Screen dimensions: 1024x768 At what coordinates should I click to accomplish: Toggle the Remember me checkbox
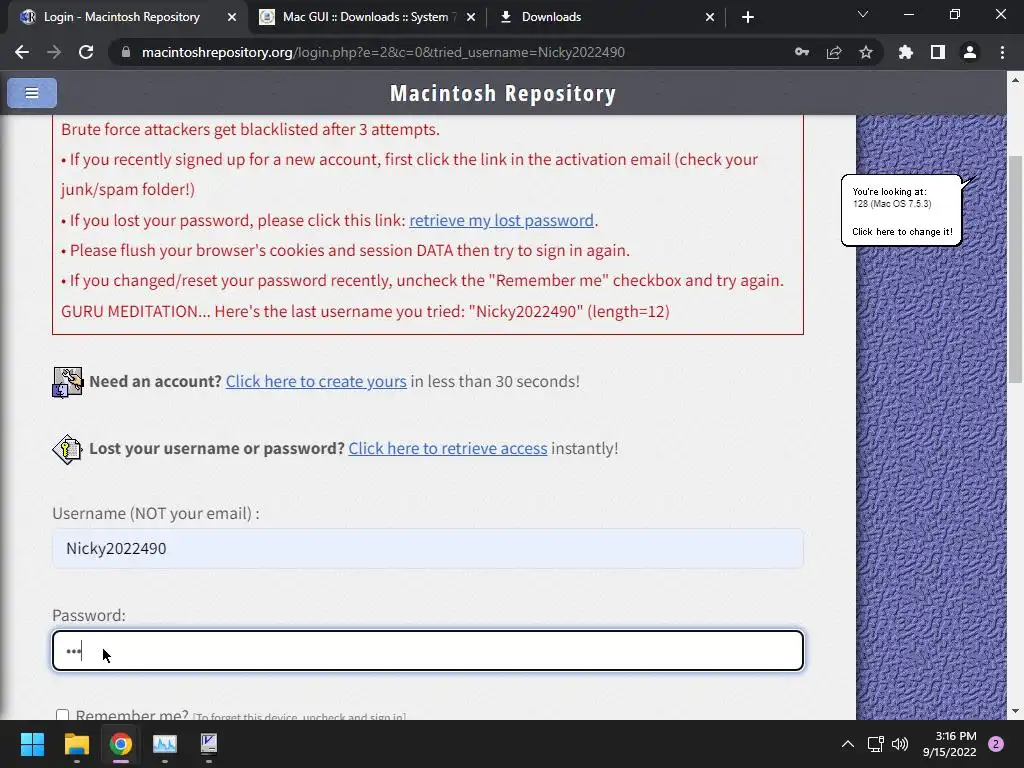(x=62, y=715)
